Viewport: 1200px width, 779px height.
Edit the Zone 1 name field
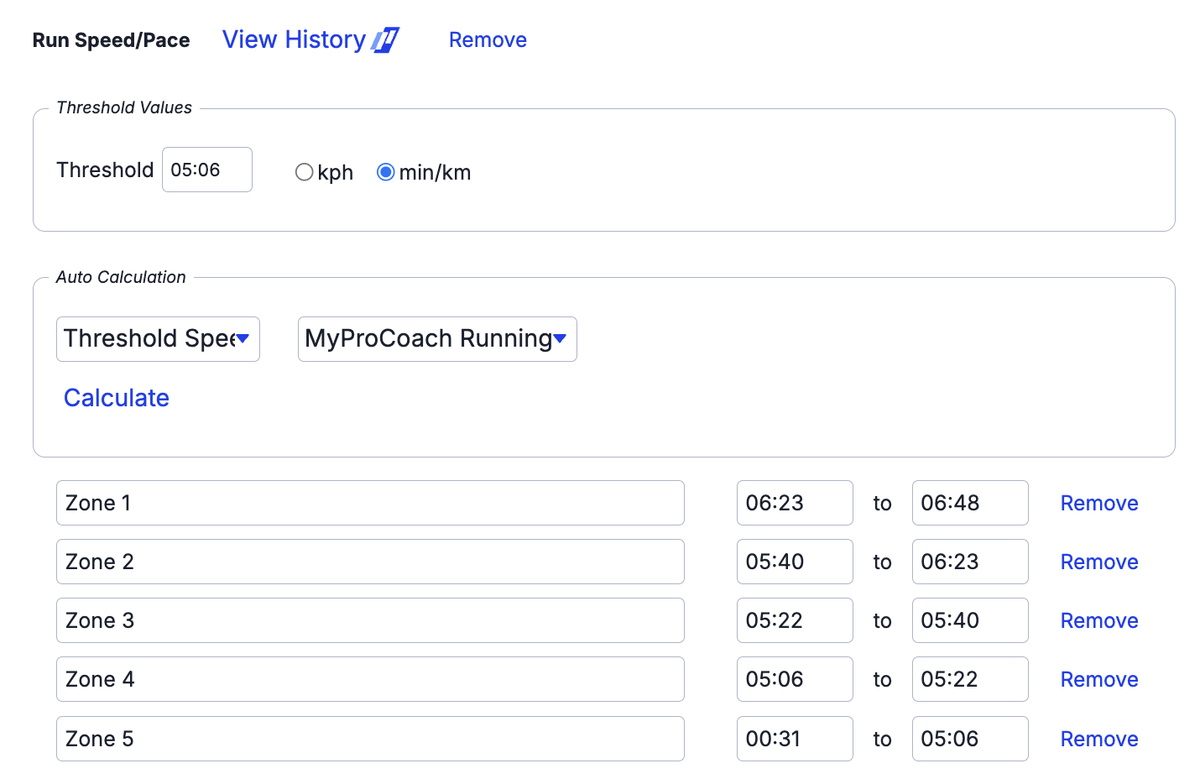tap(370, 503)
